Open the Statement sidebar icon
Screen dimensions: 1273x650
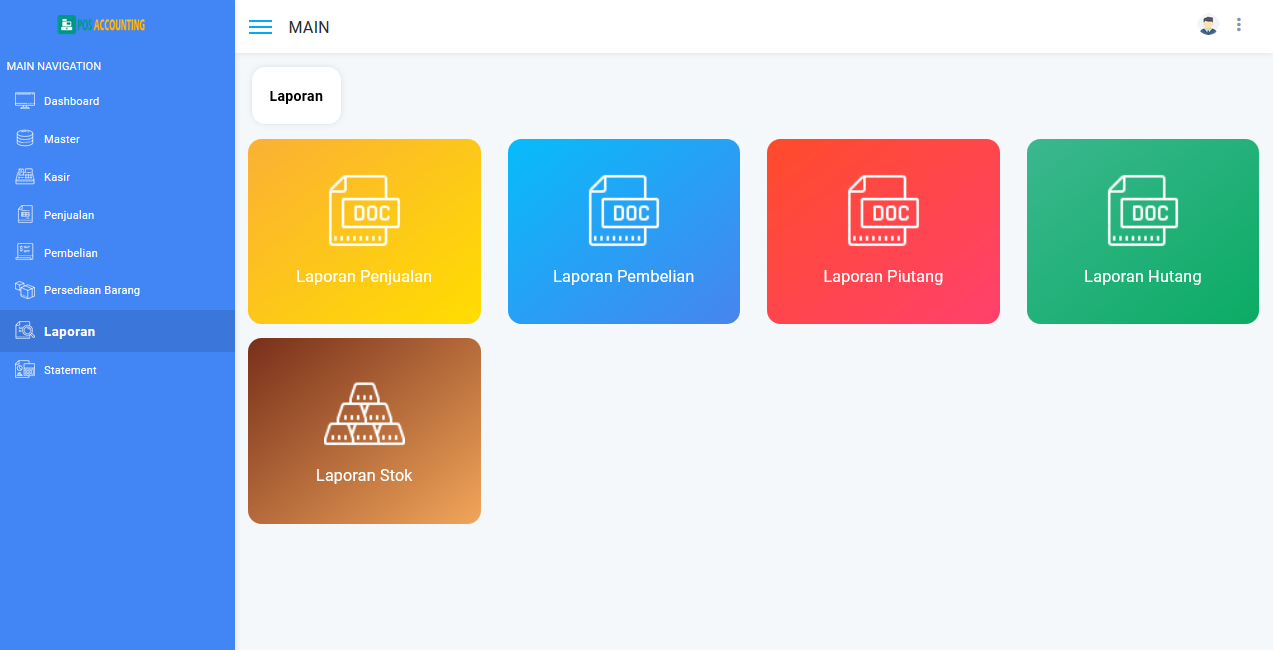[24, 369]
